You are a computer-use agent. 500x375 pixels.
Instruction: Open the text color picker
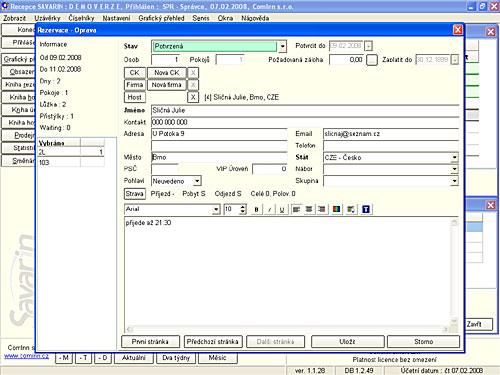[x=337, y=209]
